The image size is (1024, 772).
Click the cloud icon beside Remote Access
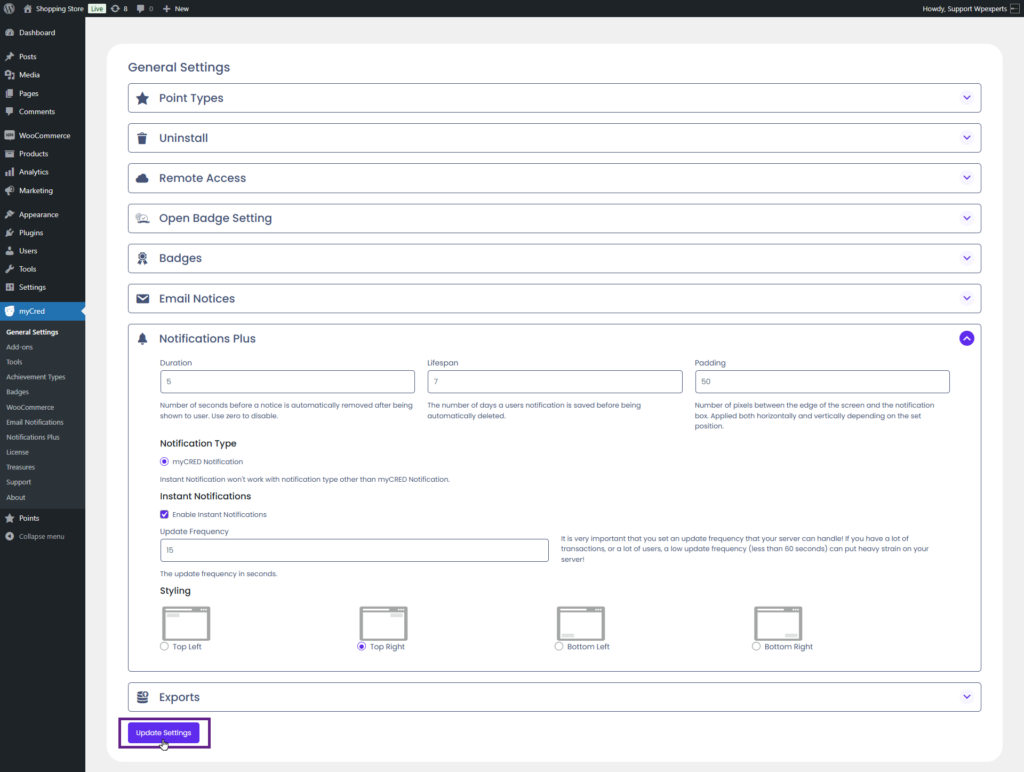point(142,178)
